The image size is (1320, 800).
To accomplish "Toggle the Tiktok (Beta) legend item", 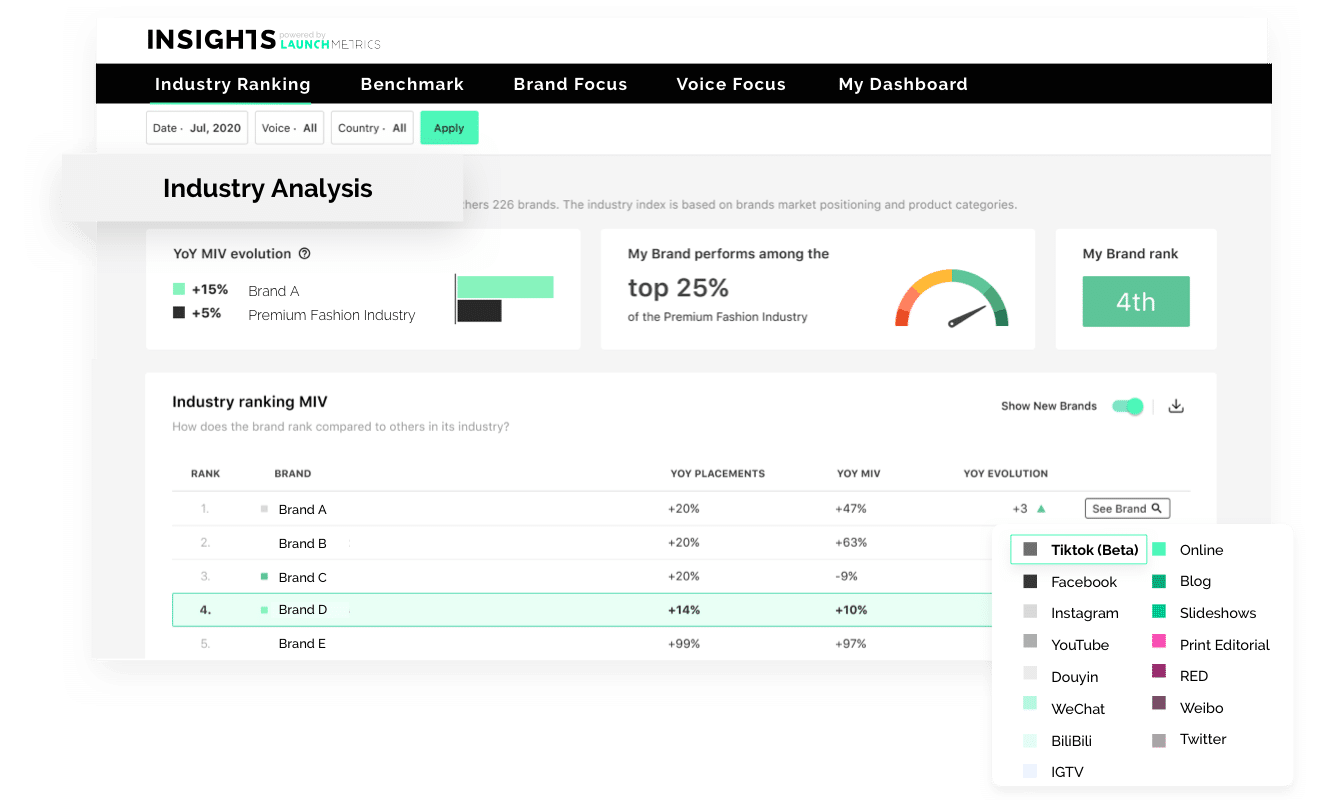I will [x=1079, y=550].
